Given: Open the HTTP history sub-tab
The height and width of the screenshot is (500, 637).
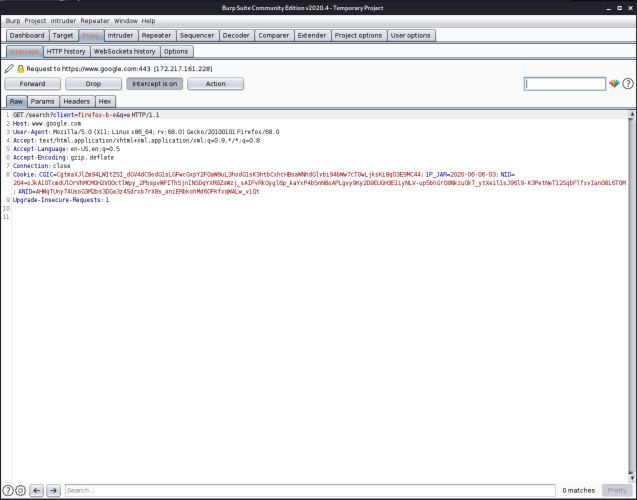Looking at the screenshot, I should [x=66, y=52].
